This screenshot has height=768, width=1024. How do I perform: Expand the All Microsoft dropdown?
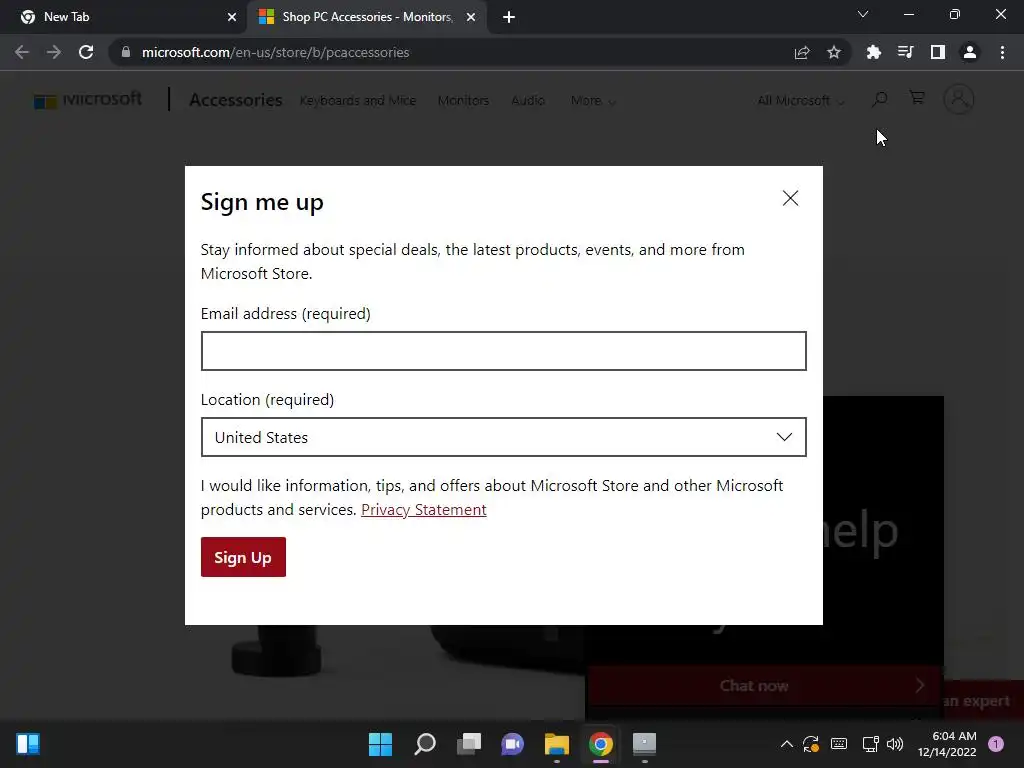[801, 101]
